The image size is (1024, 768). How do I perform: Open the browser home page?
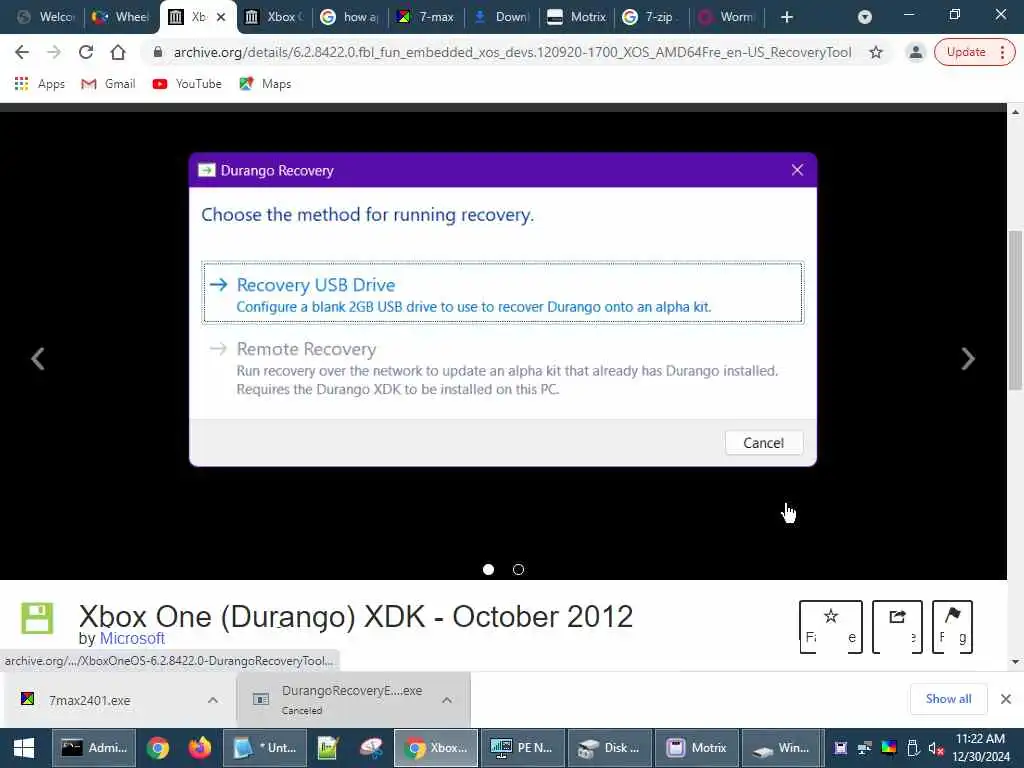(118, 52)
